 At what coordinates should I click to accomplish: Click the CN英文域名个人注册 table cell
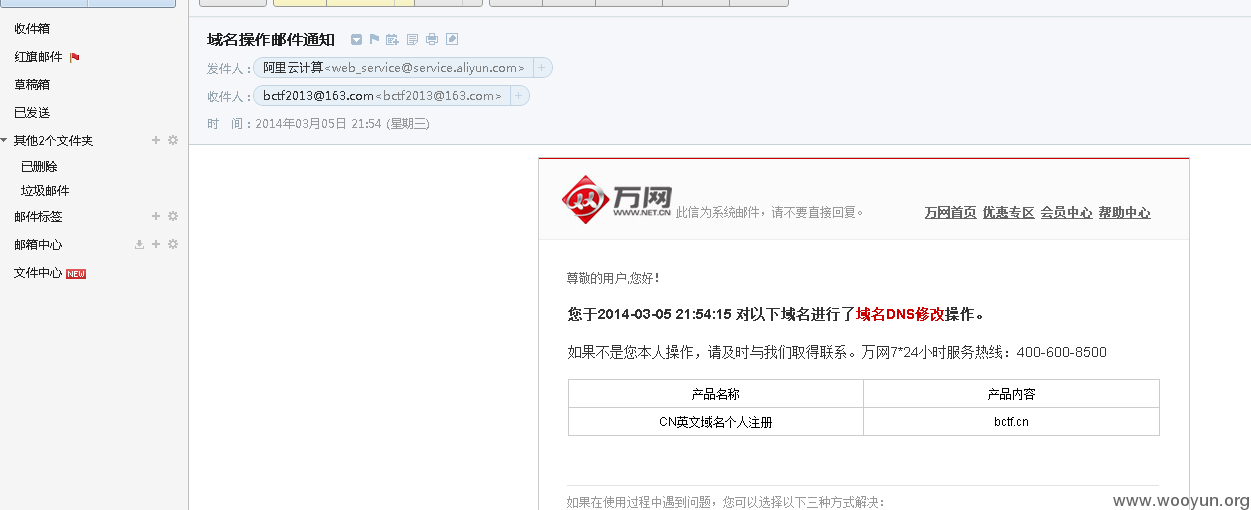coord(715,422)
